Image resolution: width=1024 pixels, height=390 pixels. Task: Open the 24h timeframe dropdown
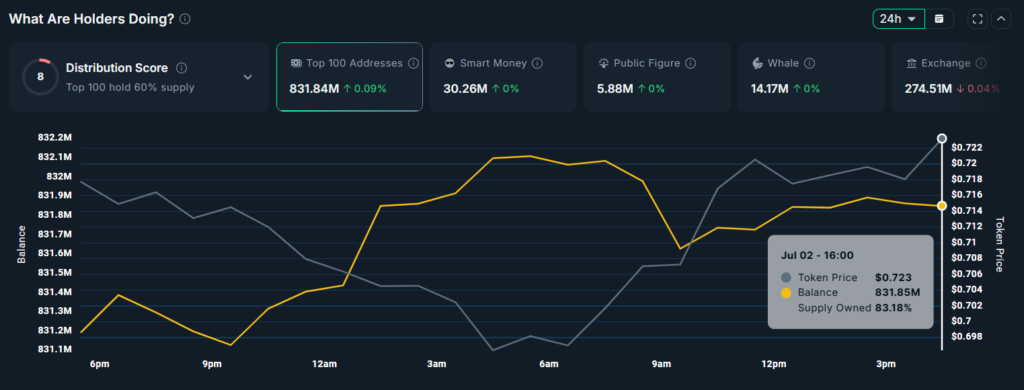coord(899,19)
